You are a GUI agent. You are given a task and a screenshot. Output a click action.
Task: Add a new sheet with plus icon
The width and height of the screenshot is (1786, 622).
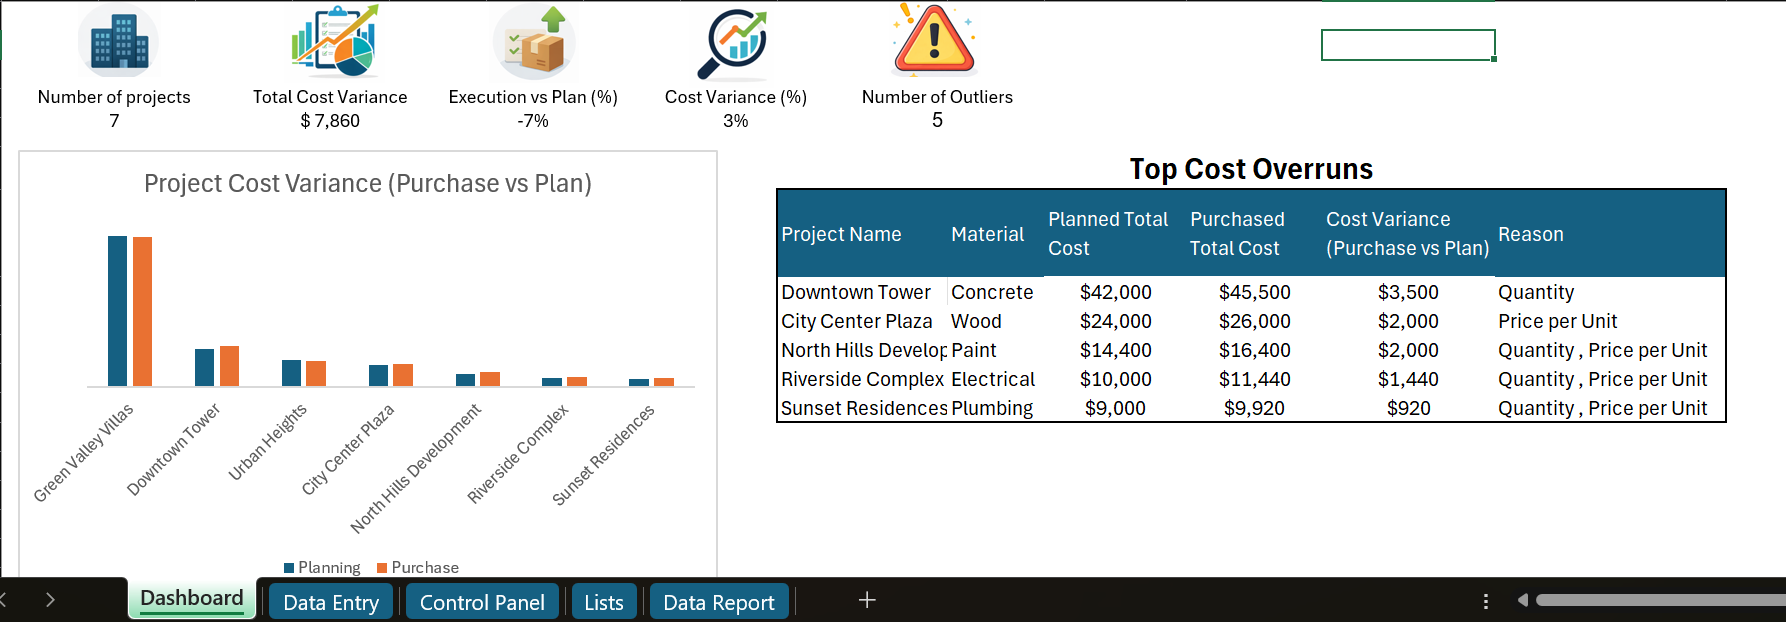867,600
